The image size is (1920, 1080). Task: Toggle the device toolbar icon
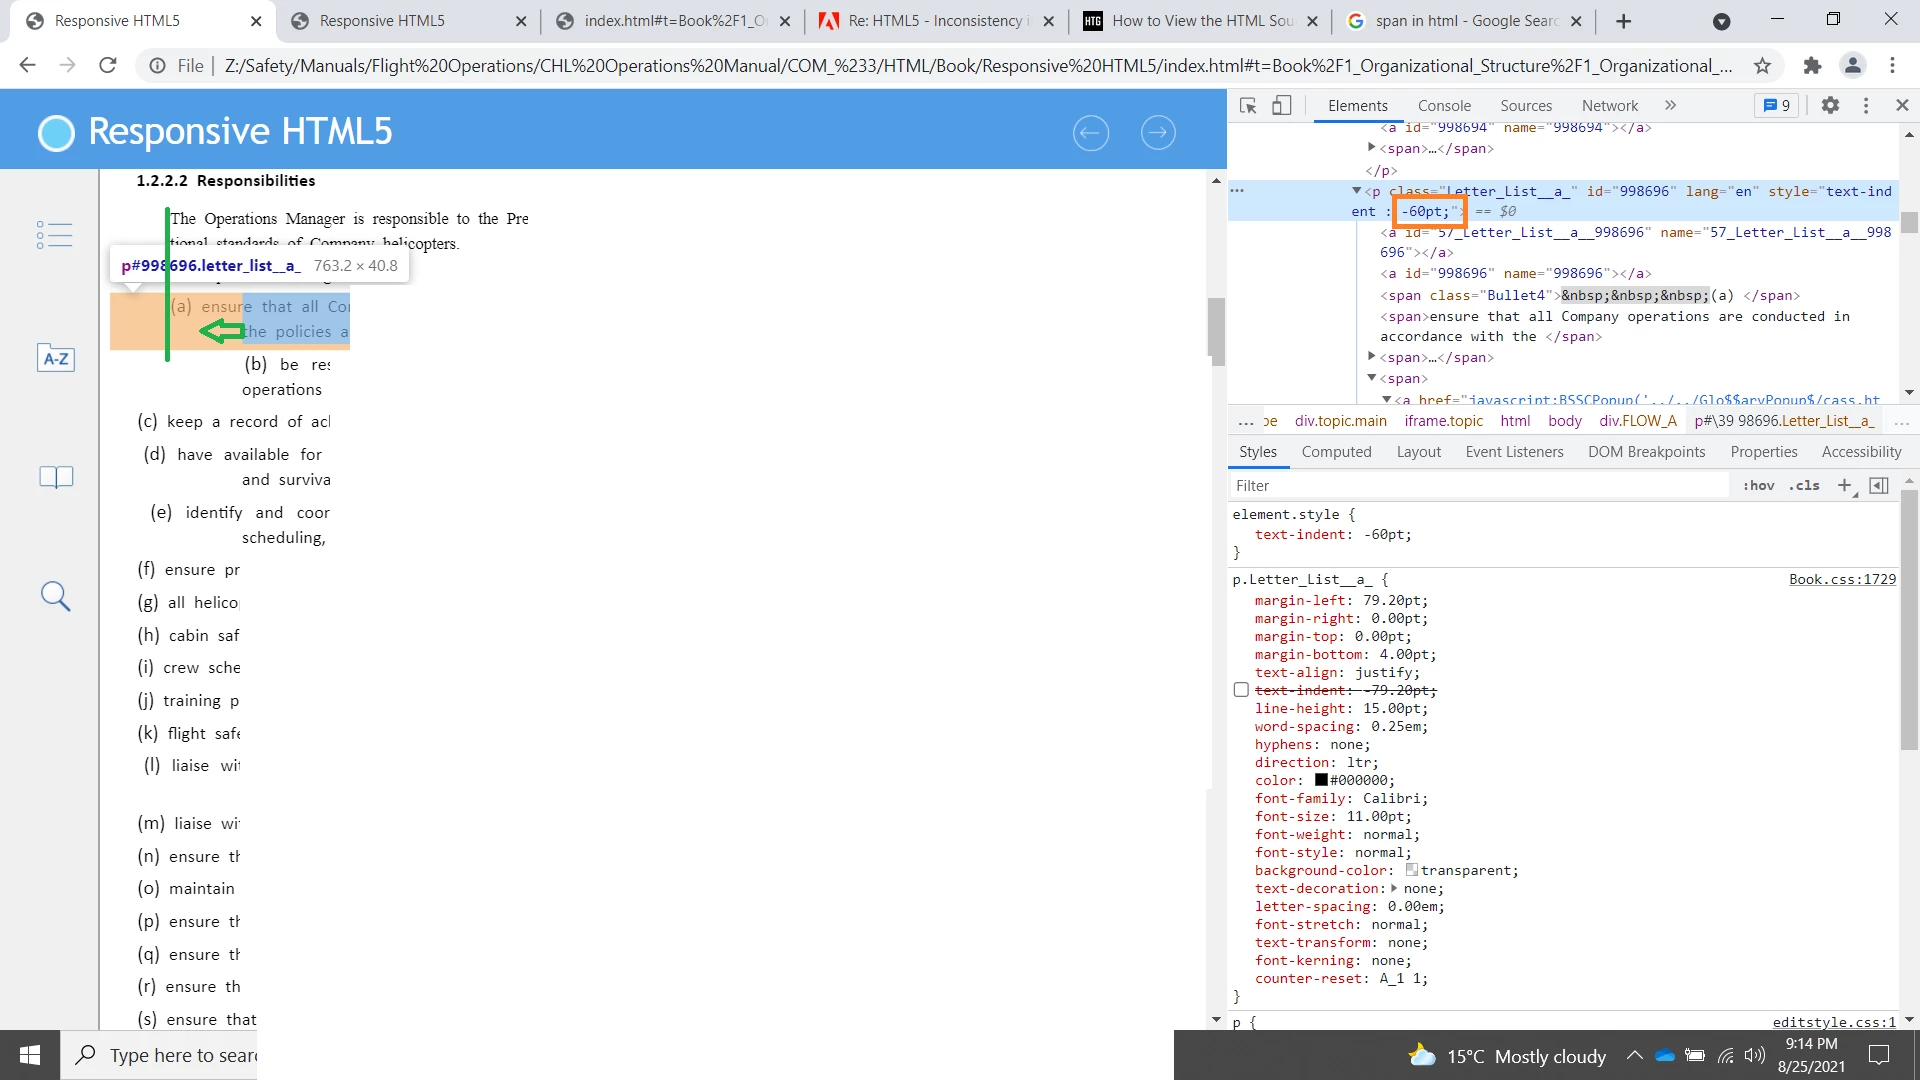click(1281, 105)
